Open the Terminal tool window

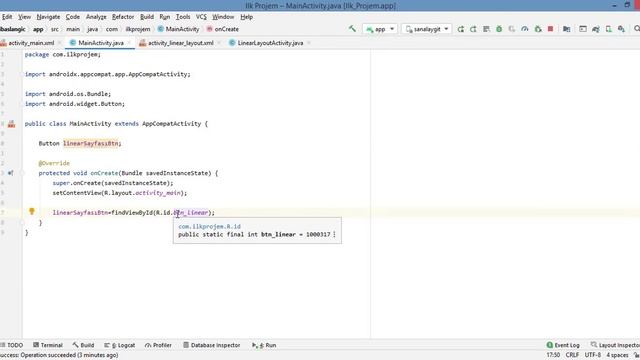48,345
